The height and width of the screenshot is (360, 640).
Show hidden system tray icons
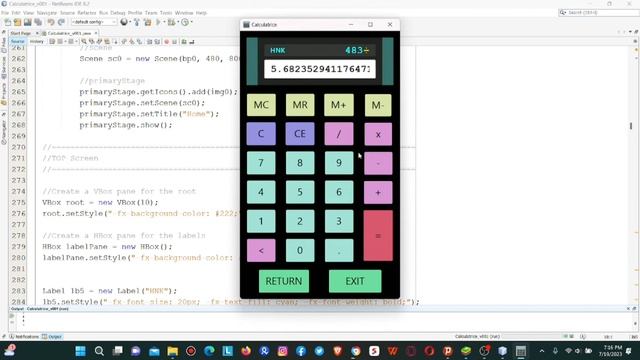pos(542,351)
